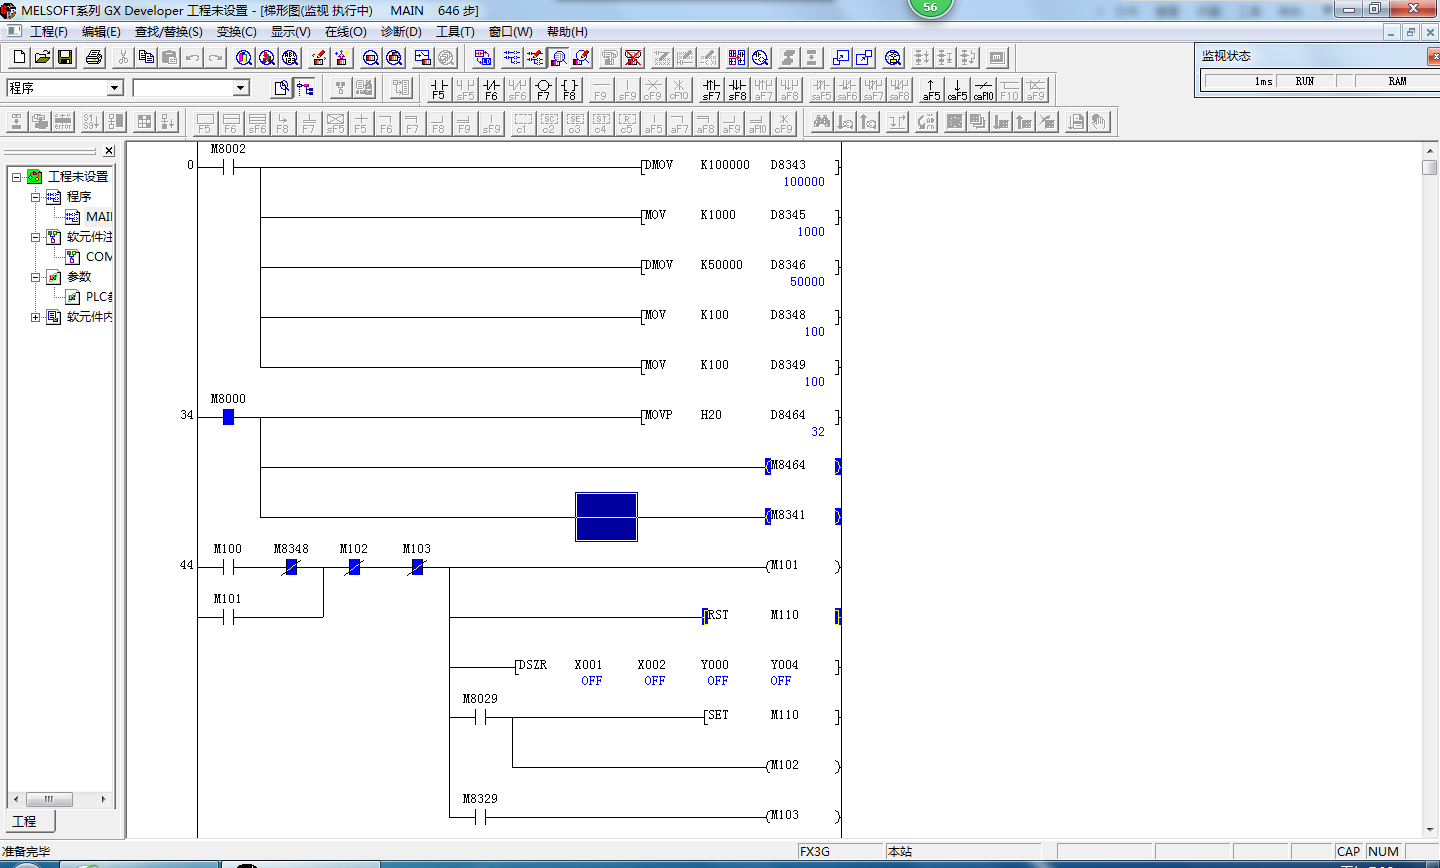1440x868 pixels.
Task: Open MAIN program in project tree
Action: [x=98, y=217]
